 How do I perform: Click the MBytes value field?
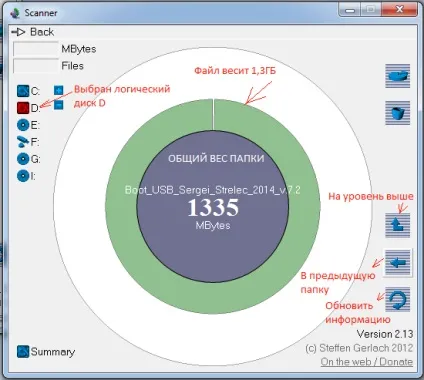point(36,49)
